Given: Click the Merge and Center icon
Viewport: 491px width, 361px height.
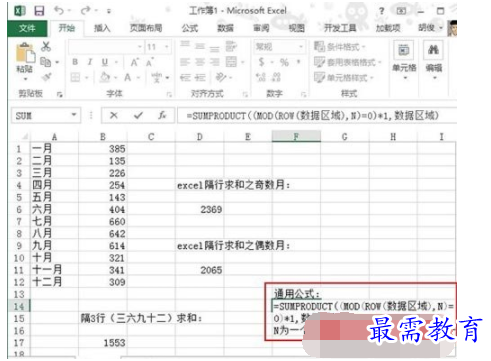Looking at the screenshot, I should (x=231, y=62).
